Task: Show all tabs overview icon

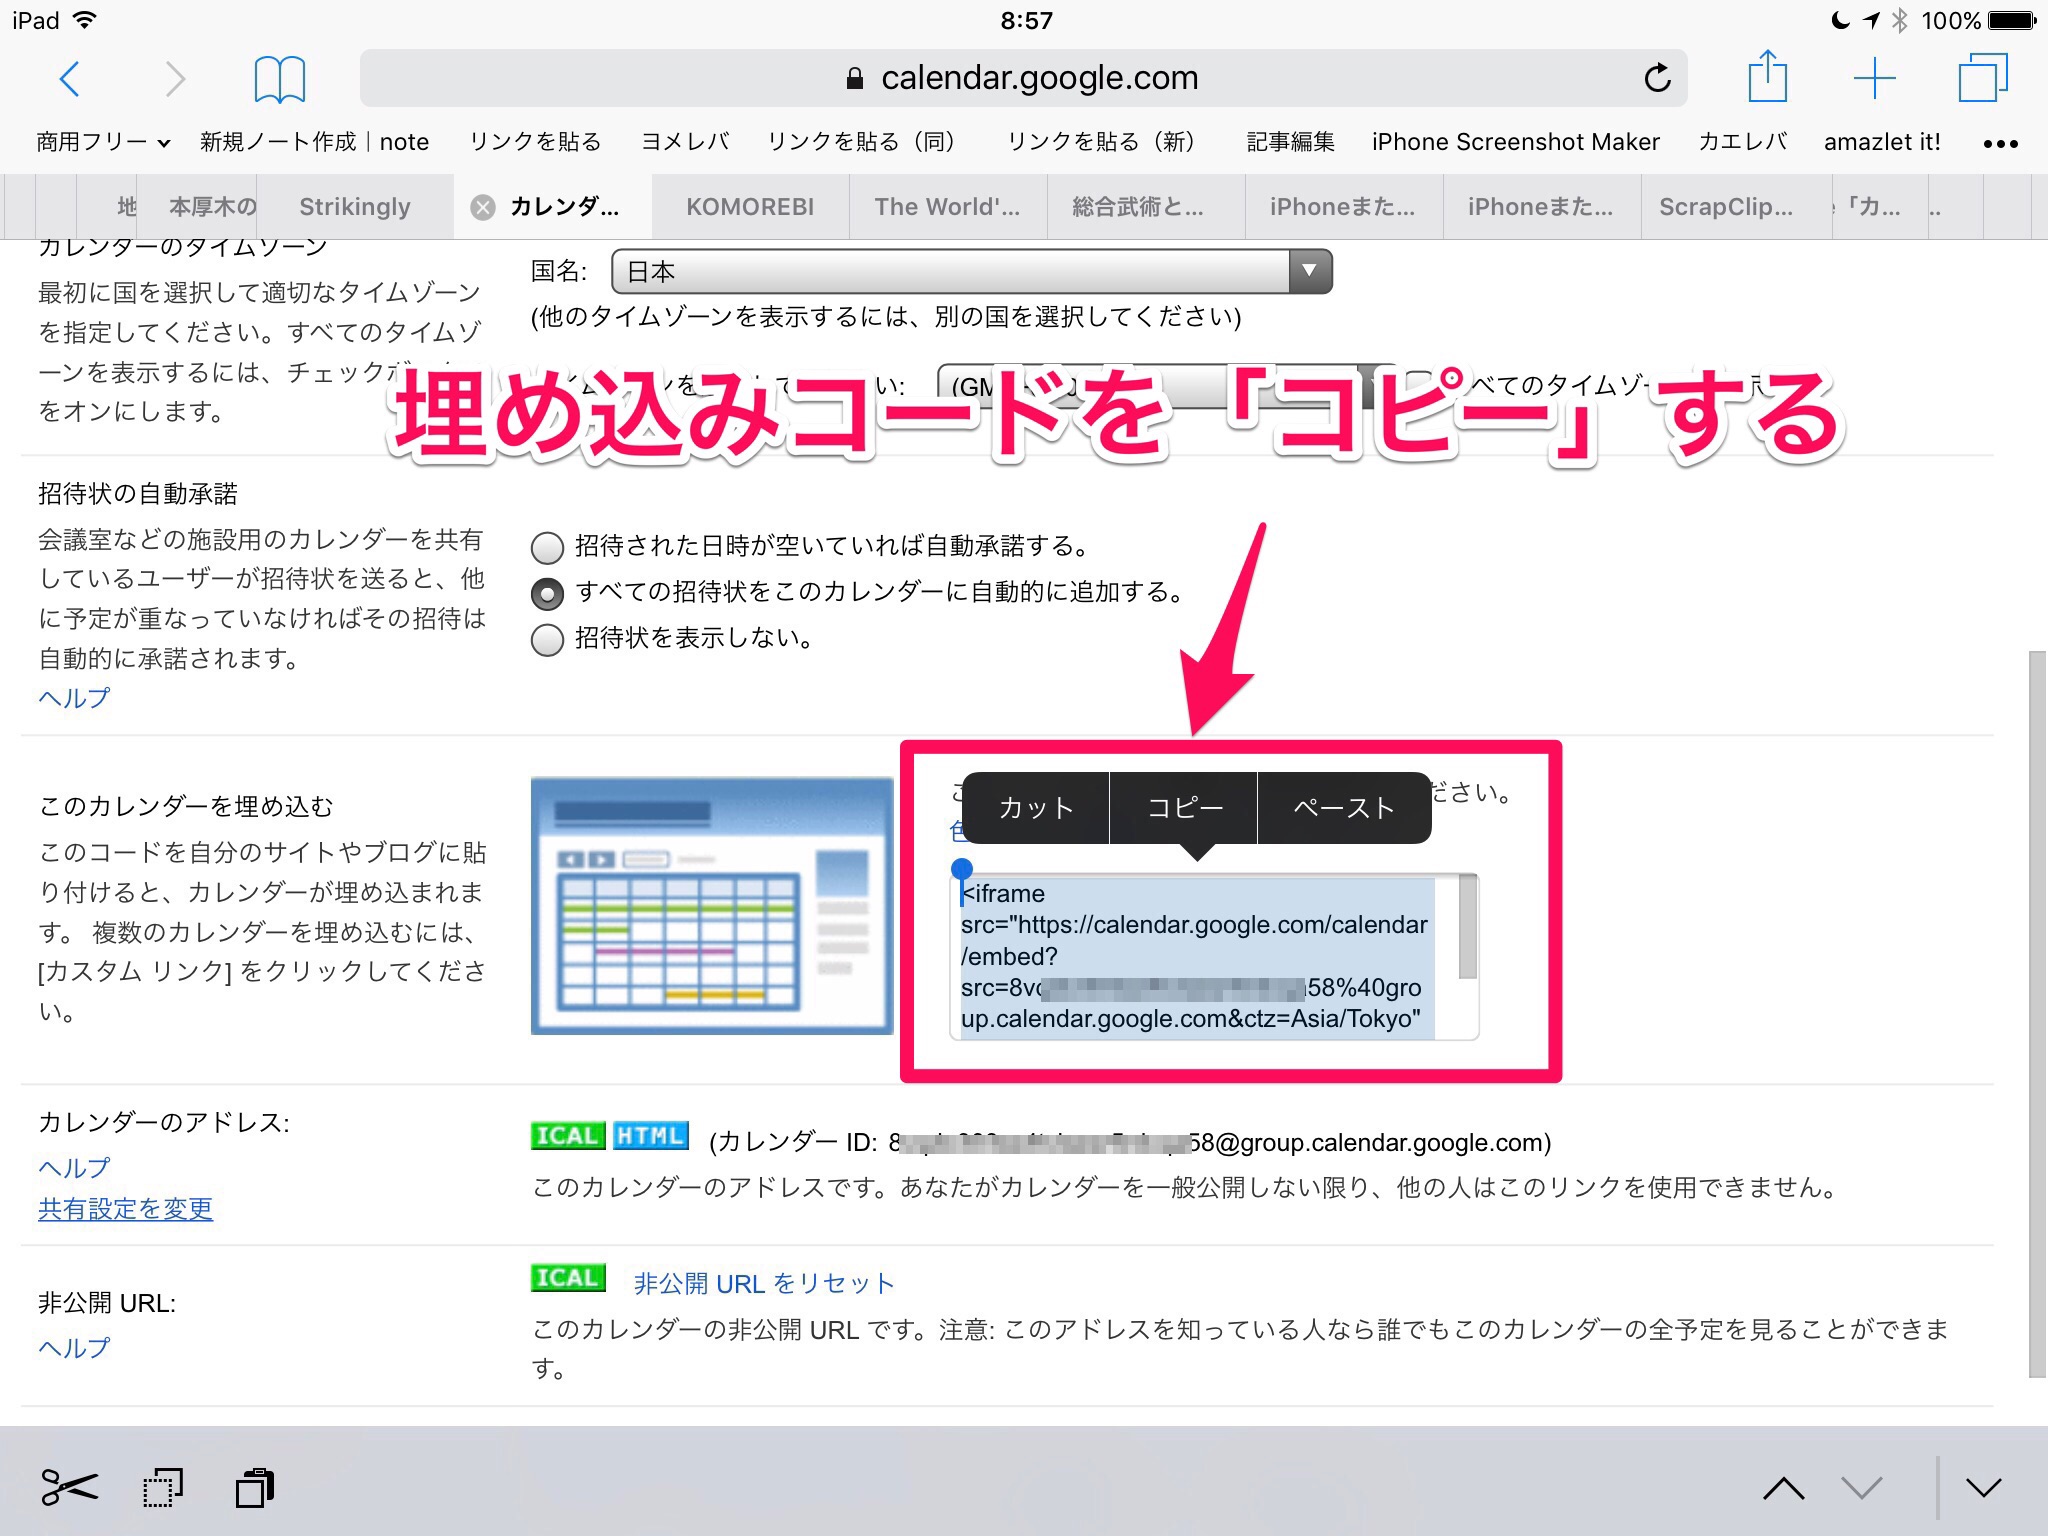Action: pyautogui.click(x=1982, y=78)
